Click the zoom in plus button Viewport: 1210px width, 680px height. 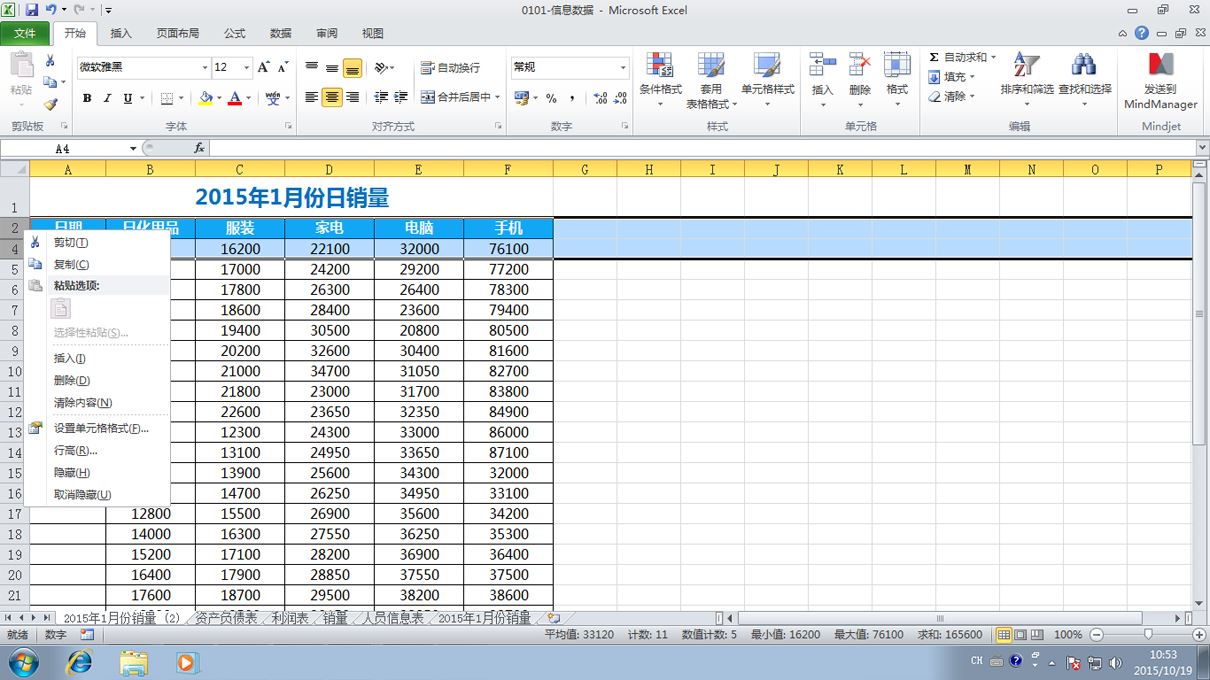(x=1199, y=635)
